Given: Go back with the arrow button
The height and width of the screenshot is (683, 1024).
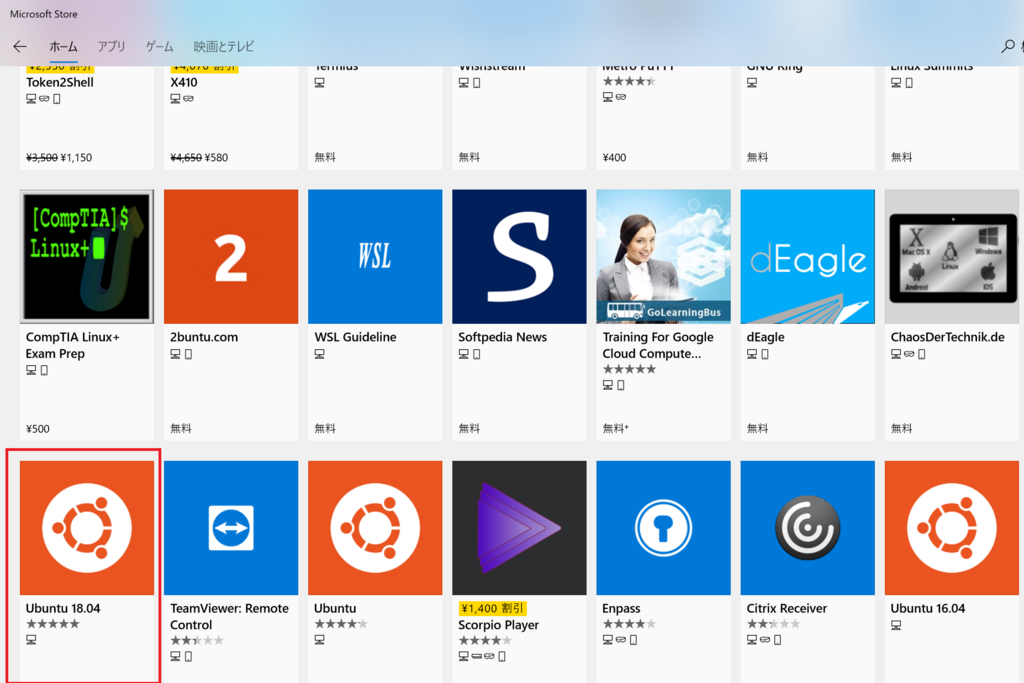Looking at the screenshot, I should point(20,46).
